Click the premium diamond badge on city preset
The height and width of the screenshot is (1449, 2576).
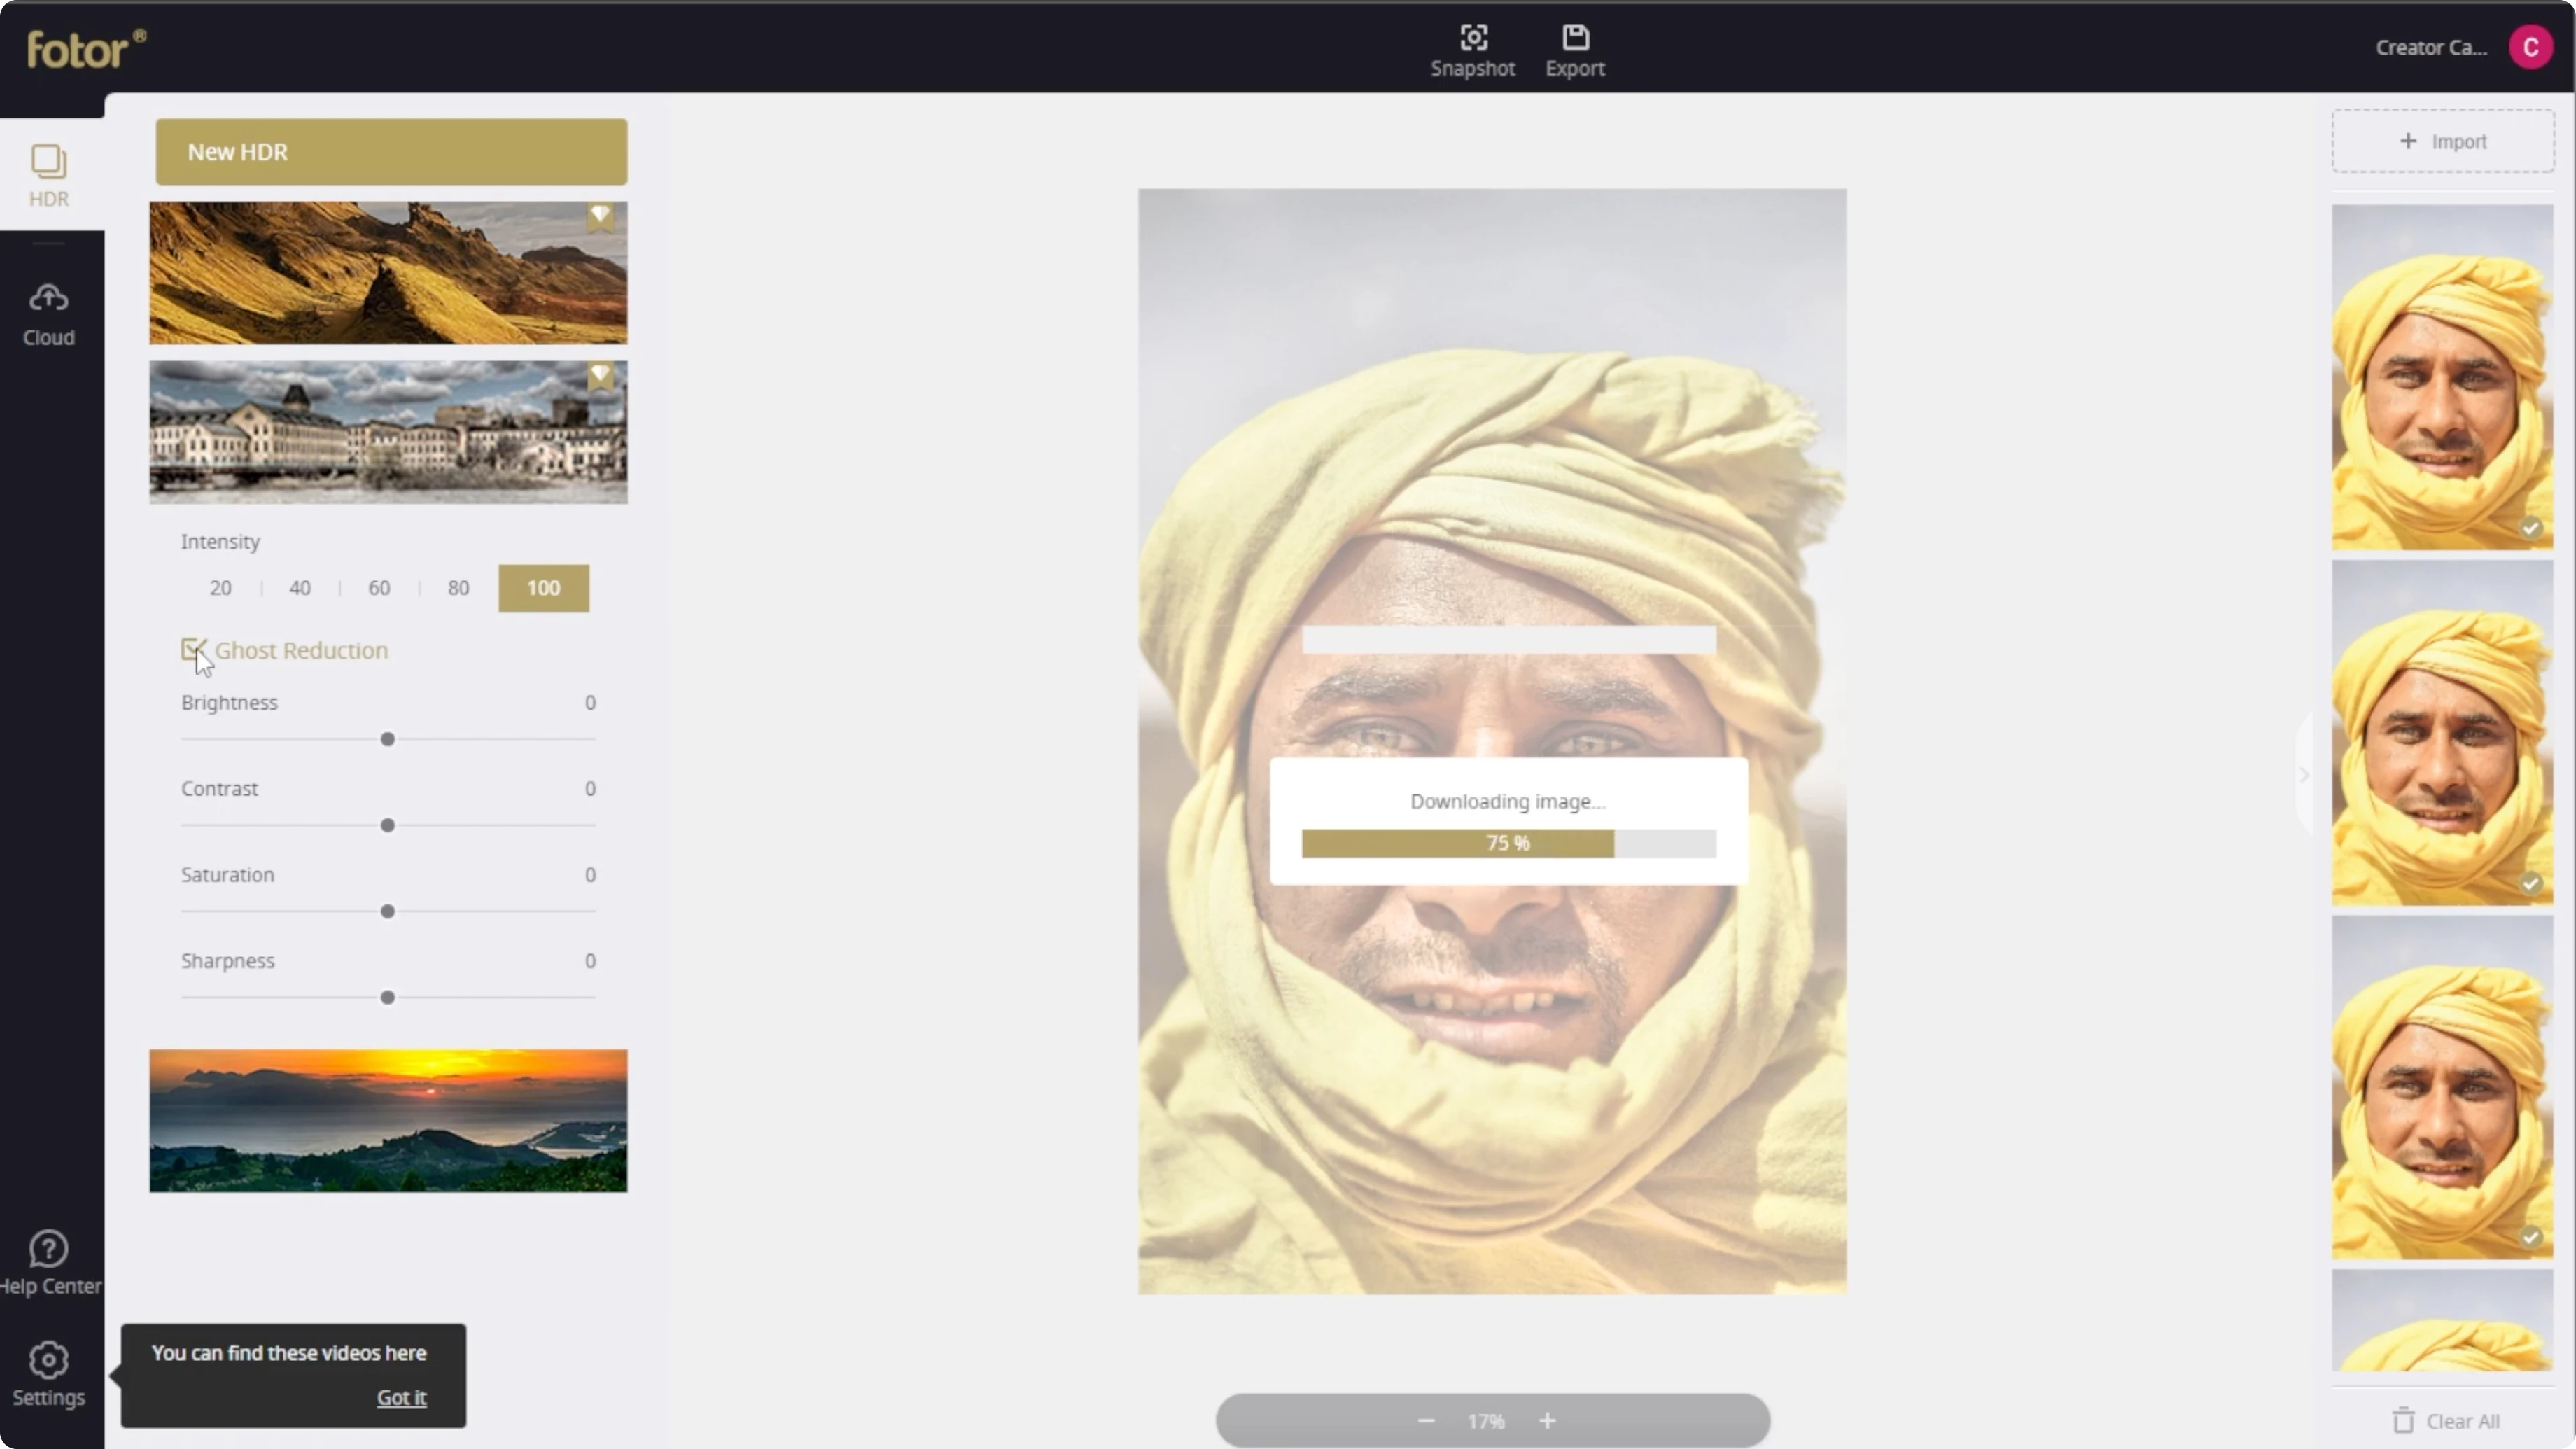click(x=600, y=375)
